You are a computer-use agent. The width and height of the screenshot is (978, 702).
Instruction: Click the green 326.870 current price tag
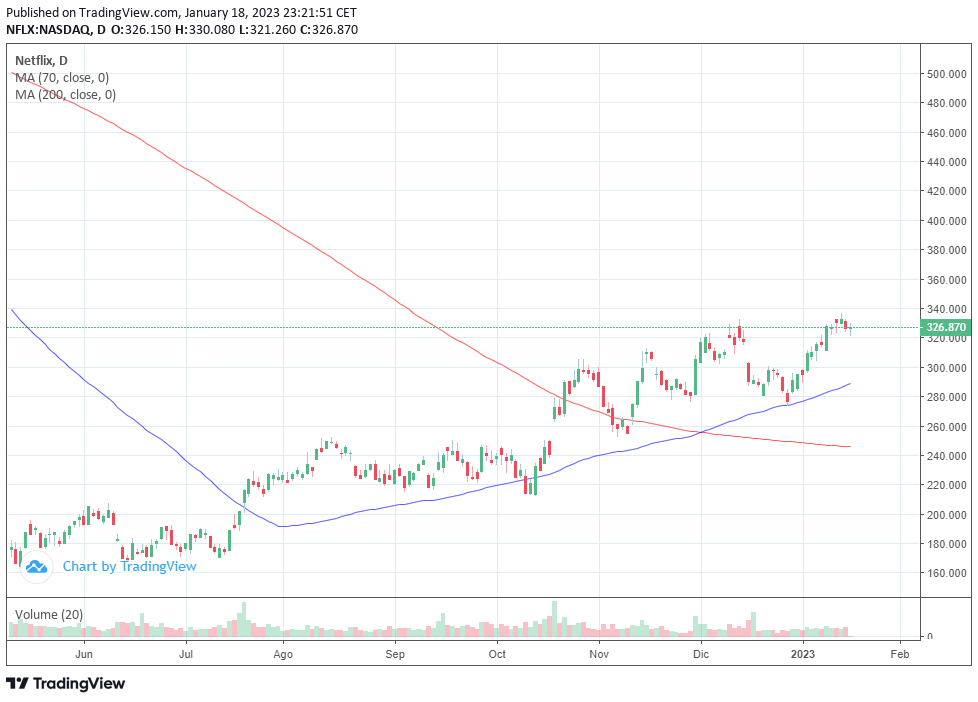click(x=946, y=328)
